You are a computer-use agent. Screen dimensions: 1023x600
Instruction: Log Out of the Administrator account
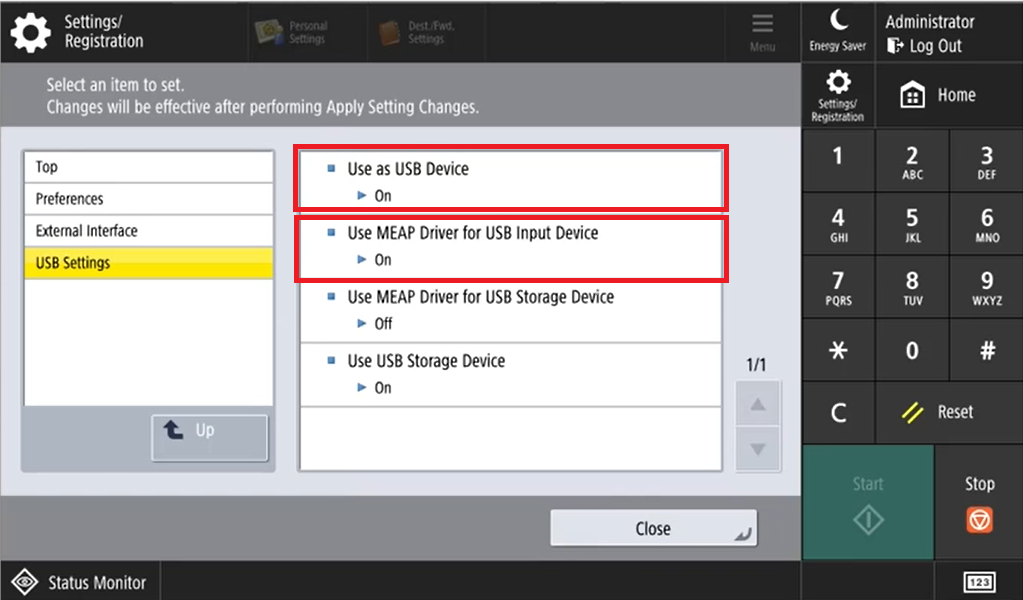click(x=925, y=46)
